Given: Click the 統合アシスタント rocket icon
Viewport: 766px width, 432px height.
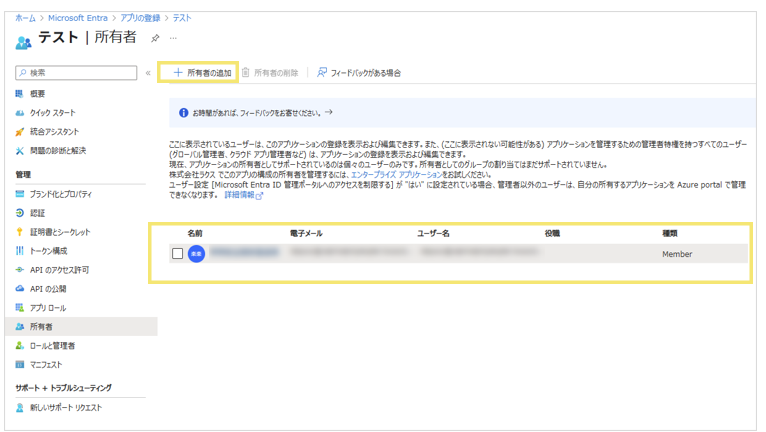Looking at the screenshot, I should point(20,132).
